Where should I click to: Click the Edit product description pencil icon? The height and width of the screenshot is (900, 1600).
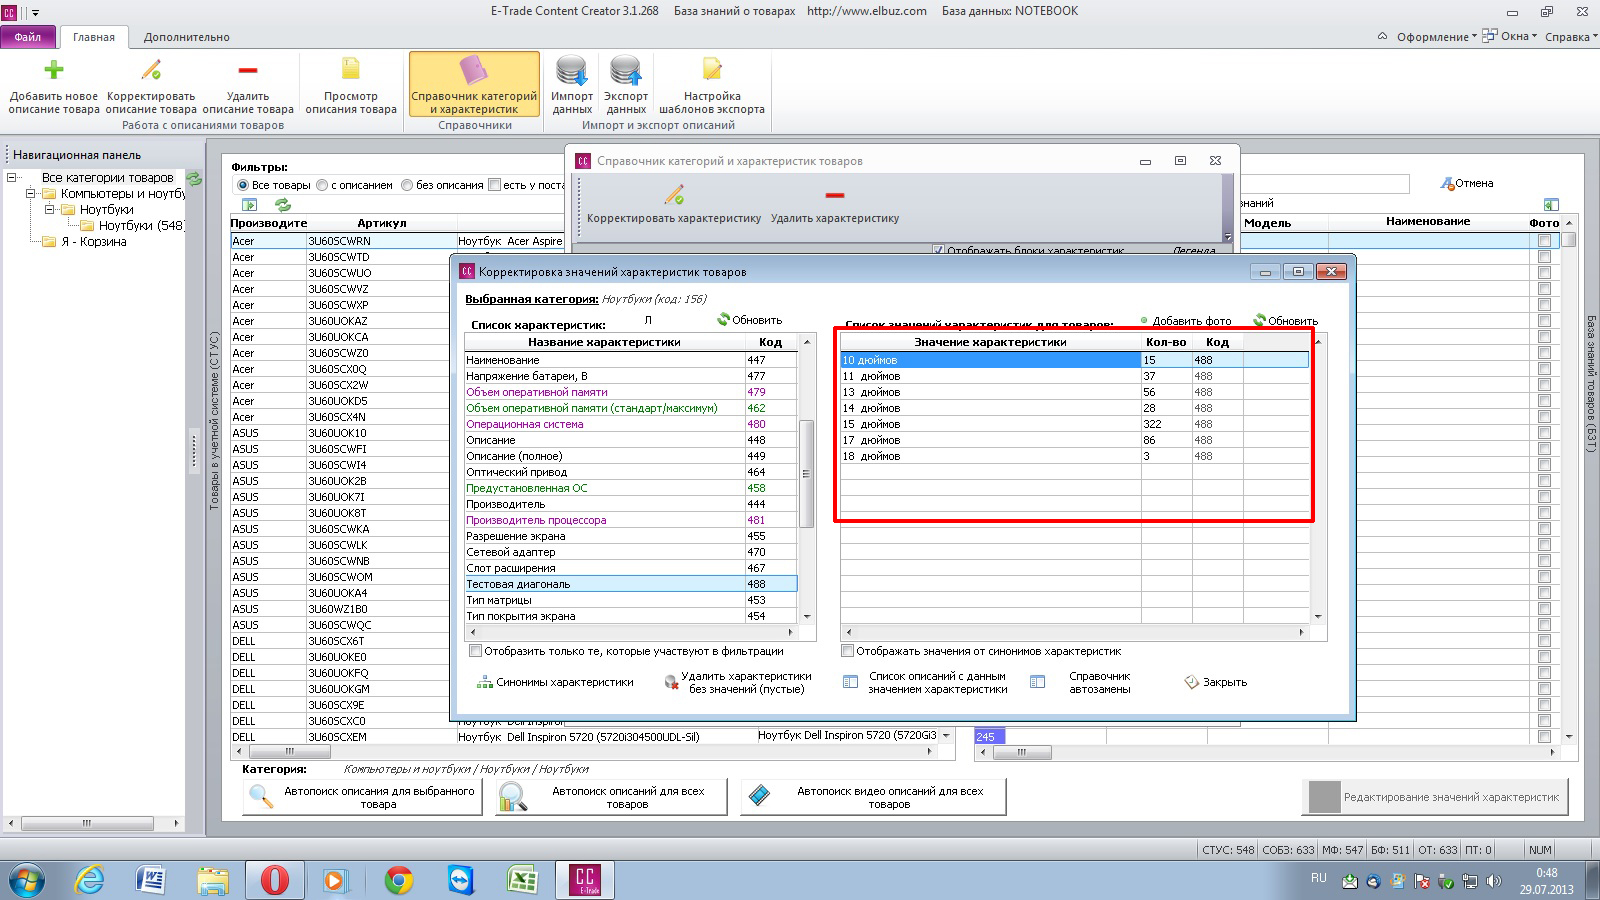151,69
